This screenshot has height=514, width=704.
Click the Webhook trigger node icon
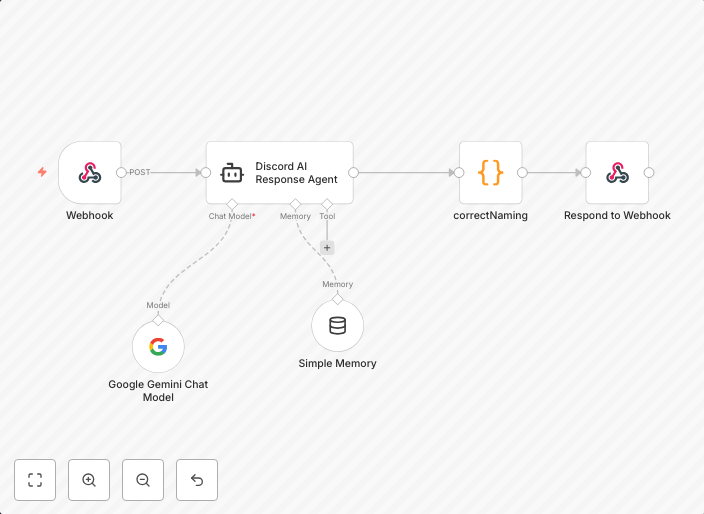(90, 173)
